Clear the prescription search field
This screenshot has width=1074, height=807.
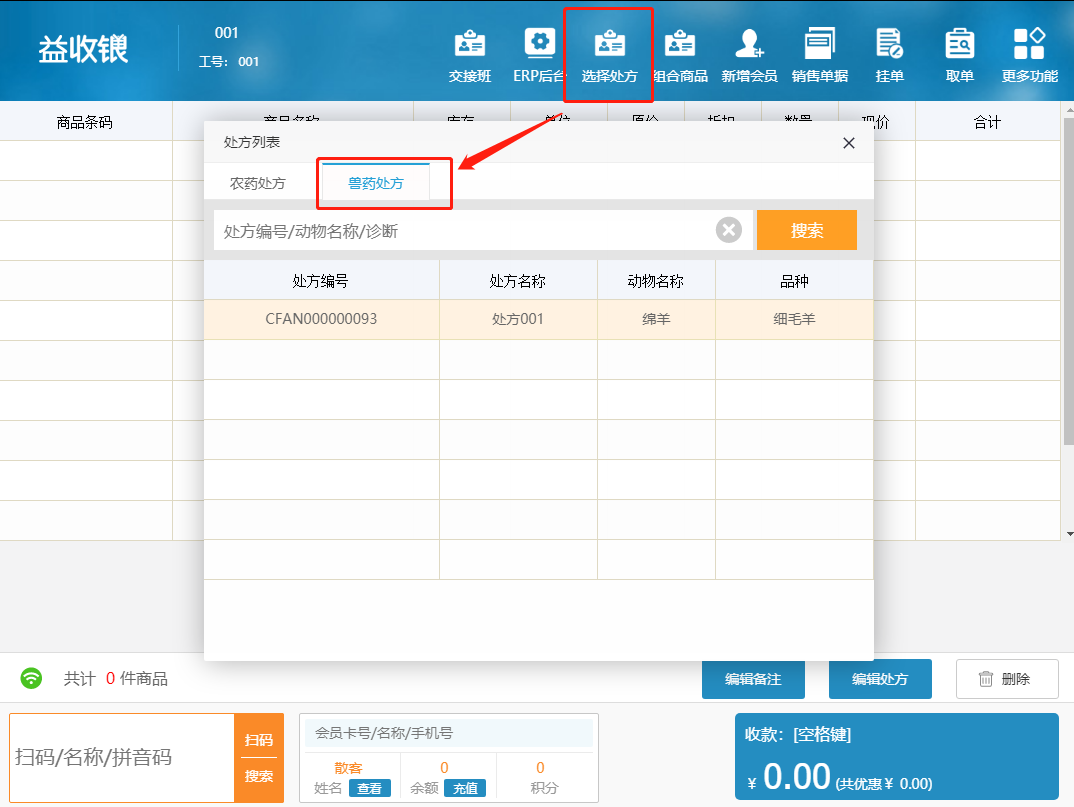729,231
